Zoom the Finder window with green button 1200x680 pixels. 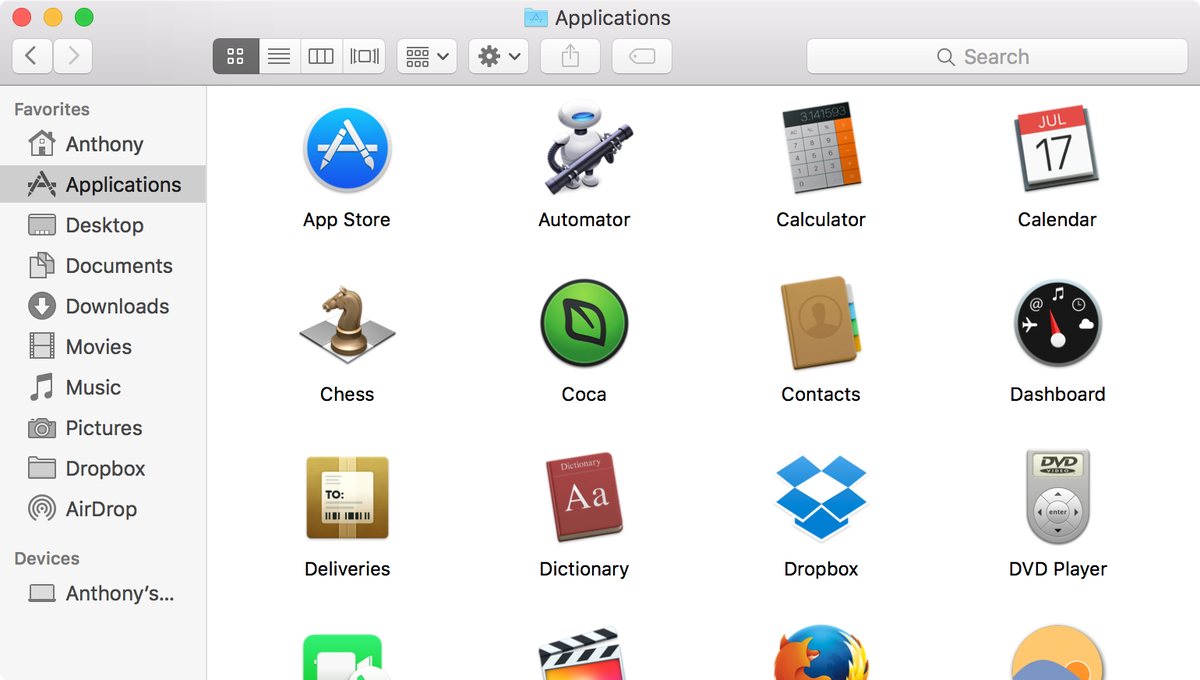coord(84,17)
